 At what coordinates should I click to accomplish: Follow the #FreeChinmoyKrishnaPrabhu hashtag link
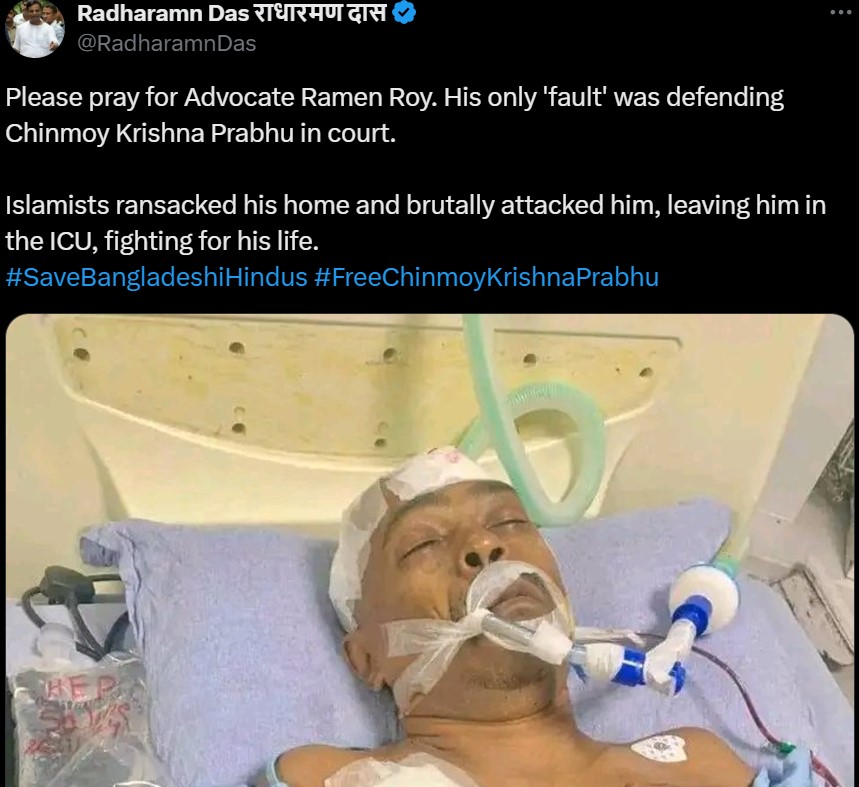(486, 277)
